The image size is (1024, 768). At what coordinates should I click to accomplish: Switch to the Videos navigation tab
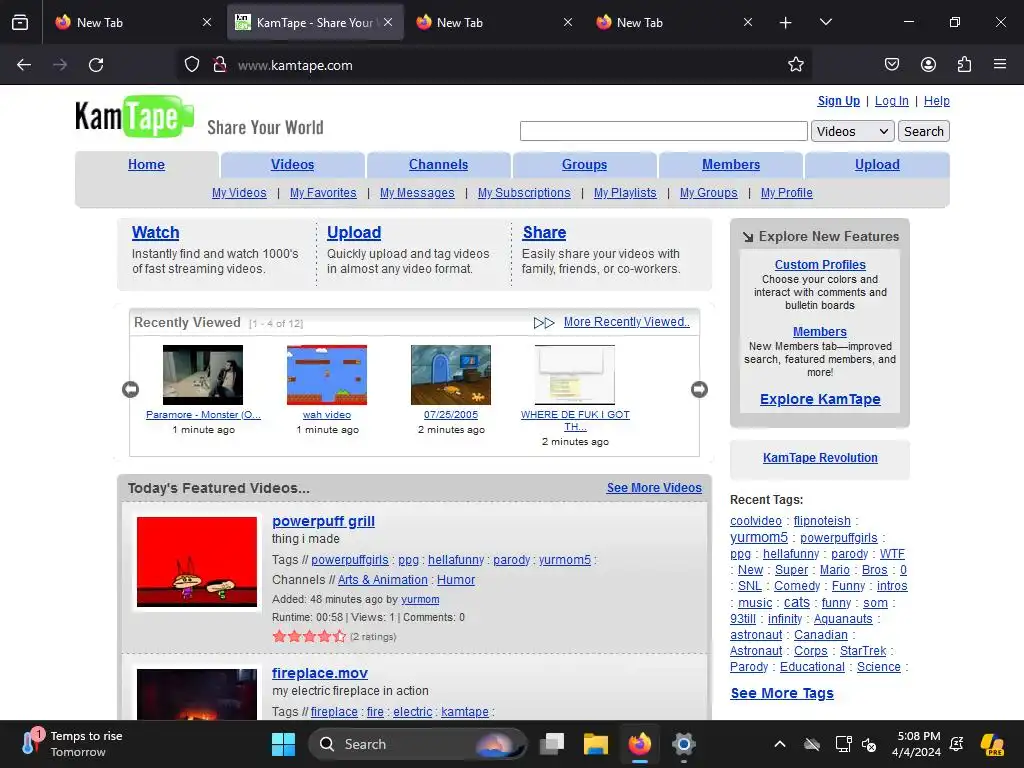pyautogui.click(x=293, y=165)
